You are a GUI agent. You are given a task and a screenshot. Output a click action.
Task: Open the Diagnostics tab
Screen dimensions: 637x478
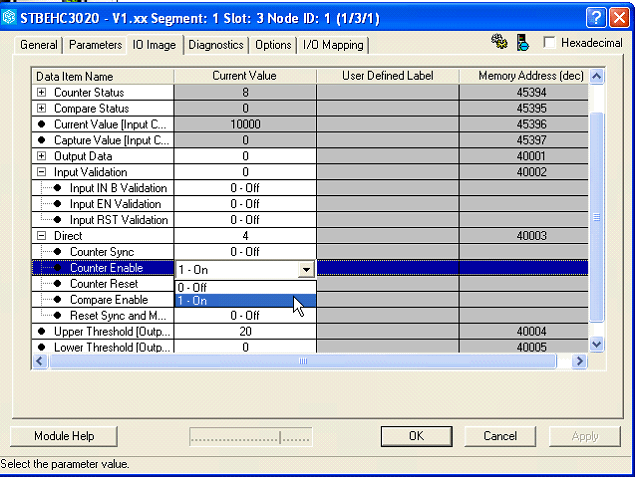tap(216, 45)
